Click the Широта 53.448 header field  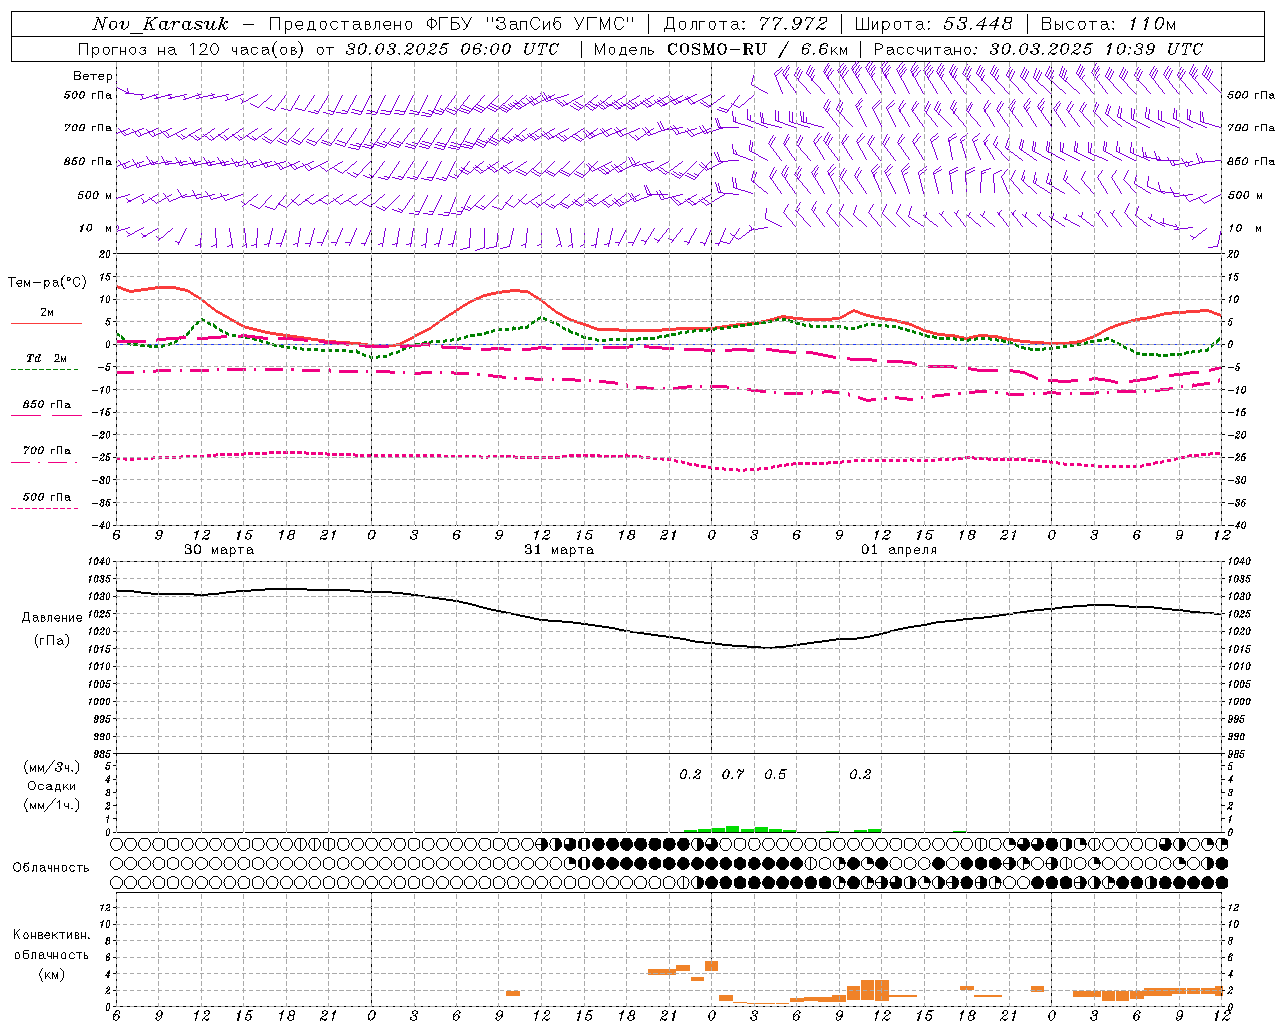(933, 24)
